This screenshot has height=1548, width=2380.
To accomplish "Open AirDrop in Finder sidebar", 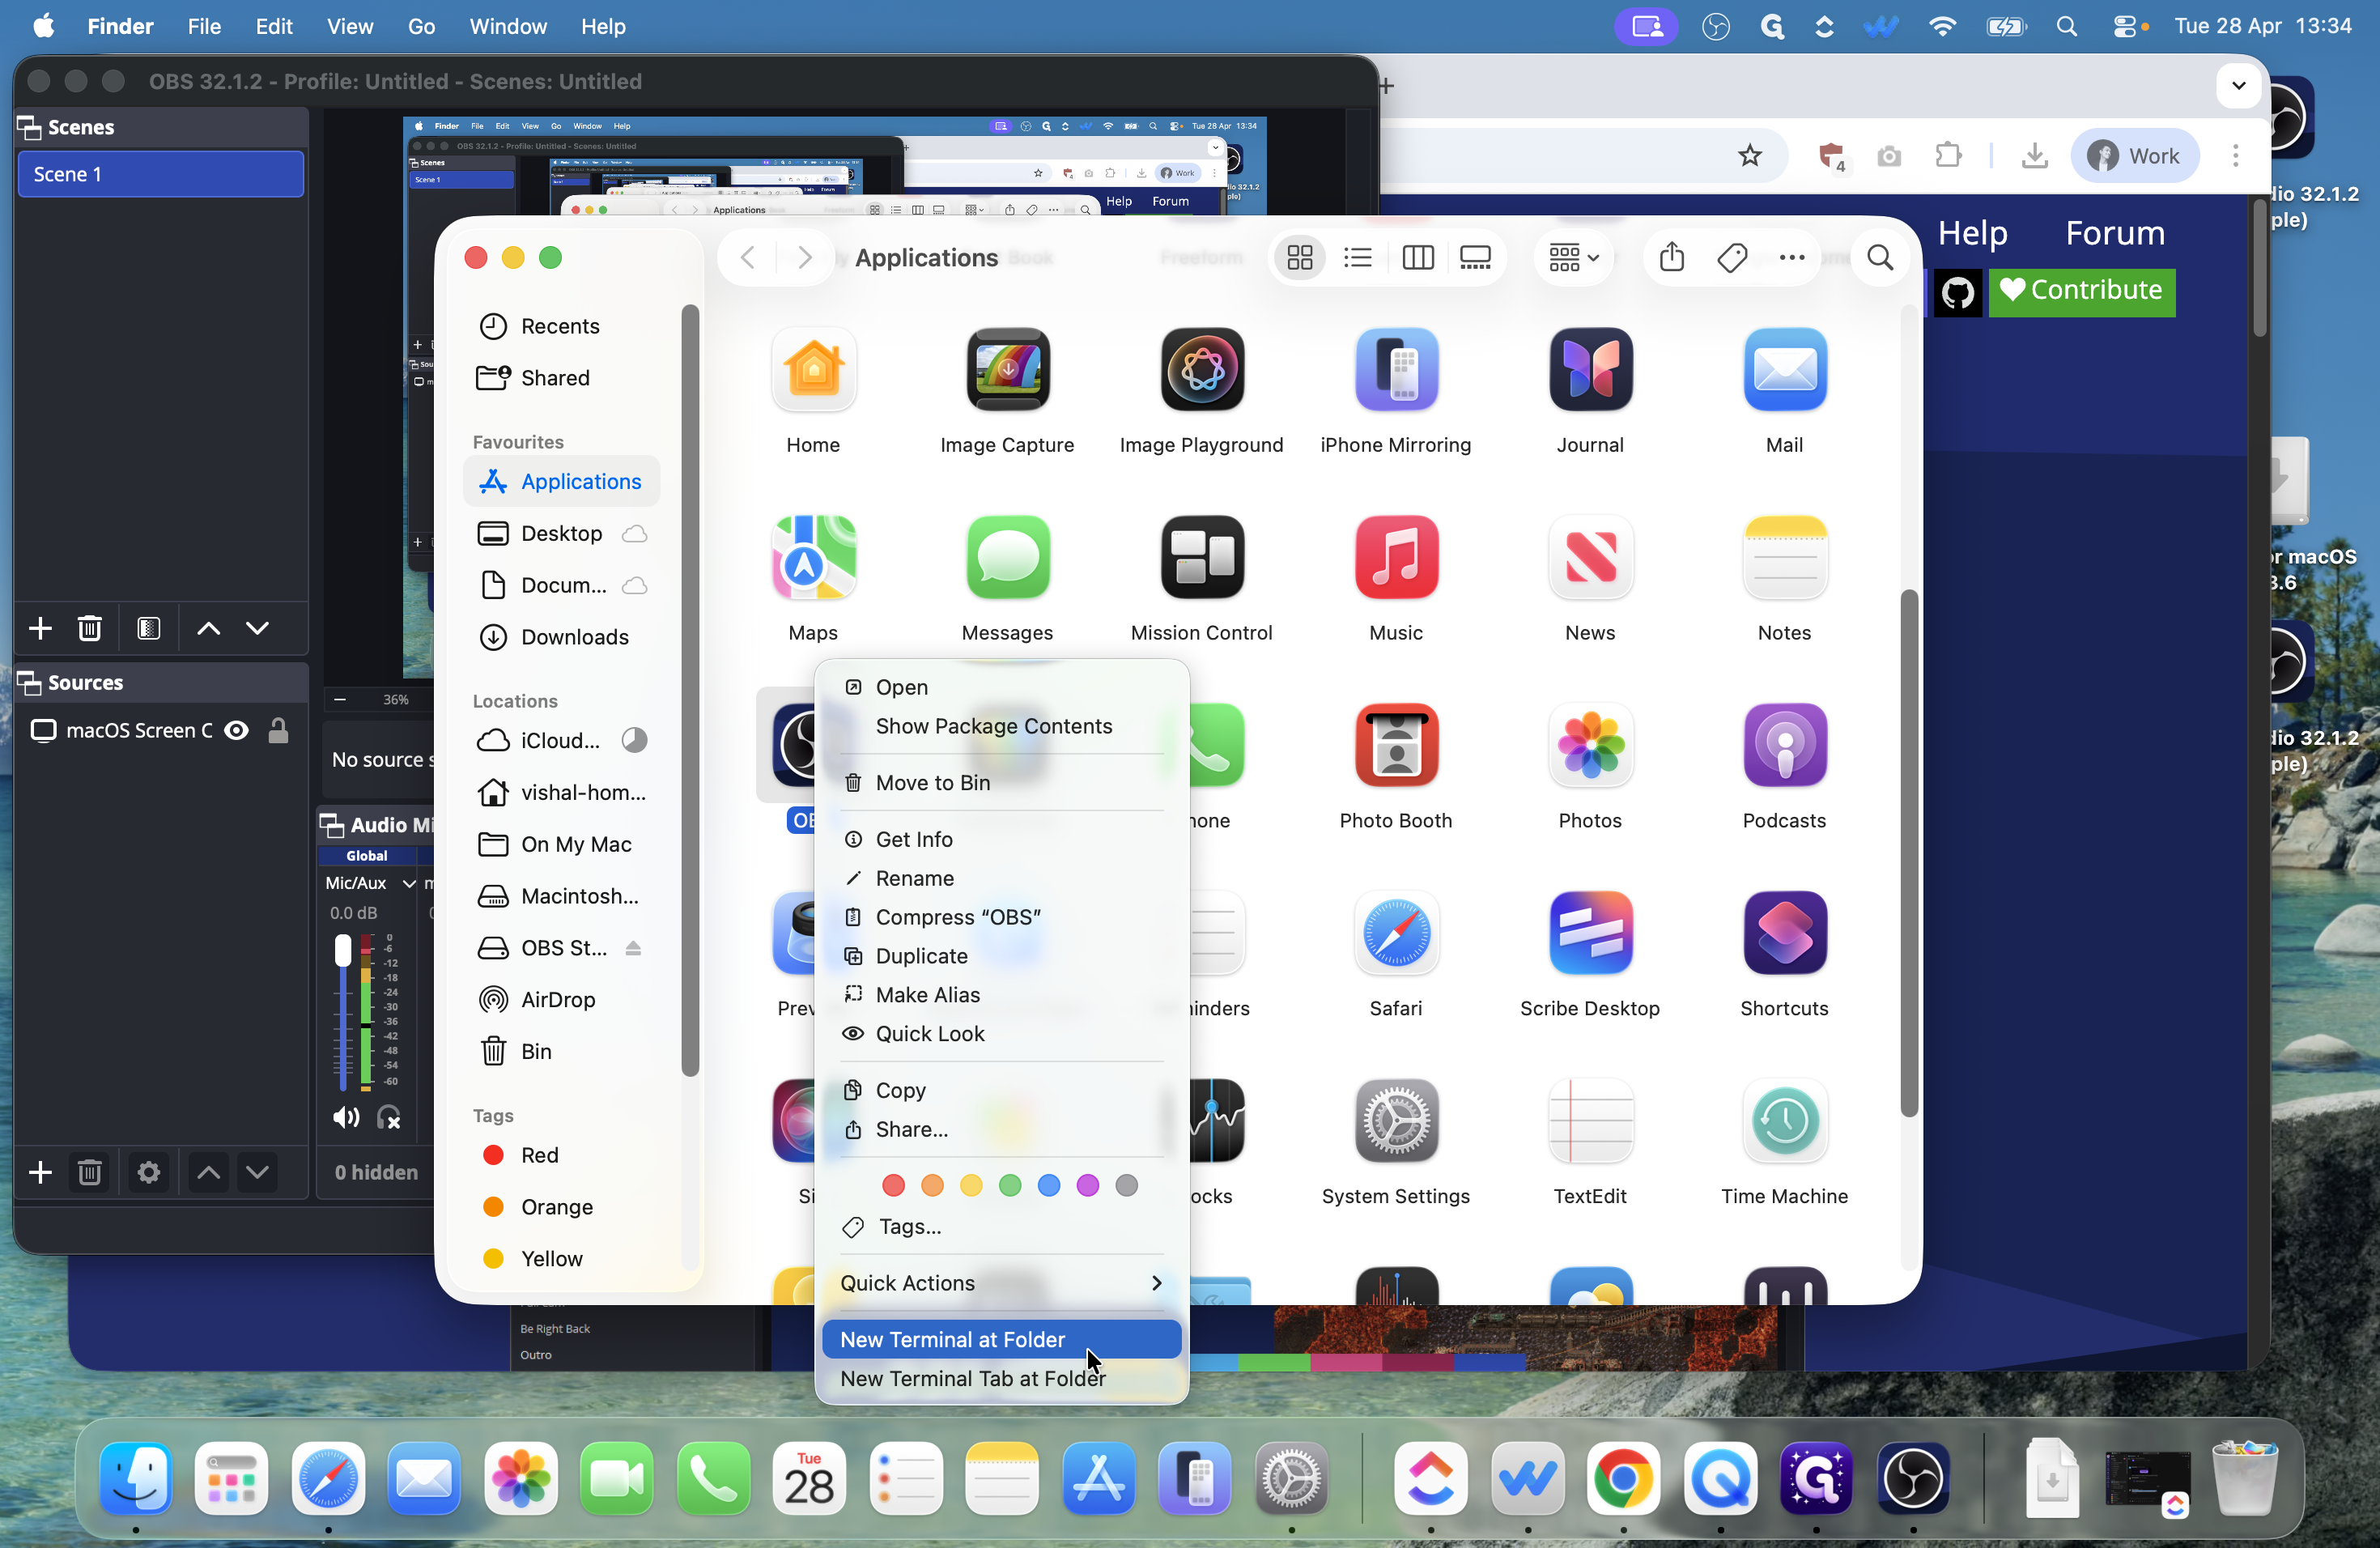I will pos(561,1000).
